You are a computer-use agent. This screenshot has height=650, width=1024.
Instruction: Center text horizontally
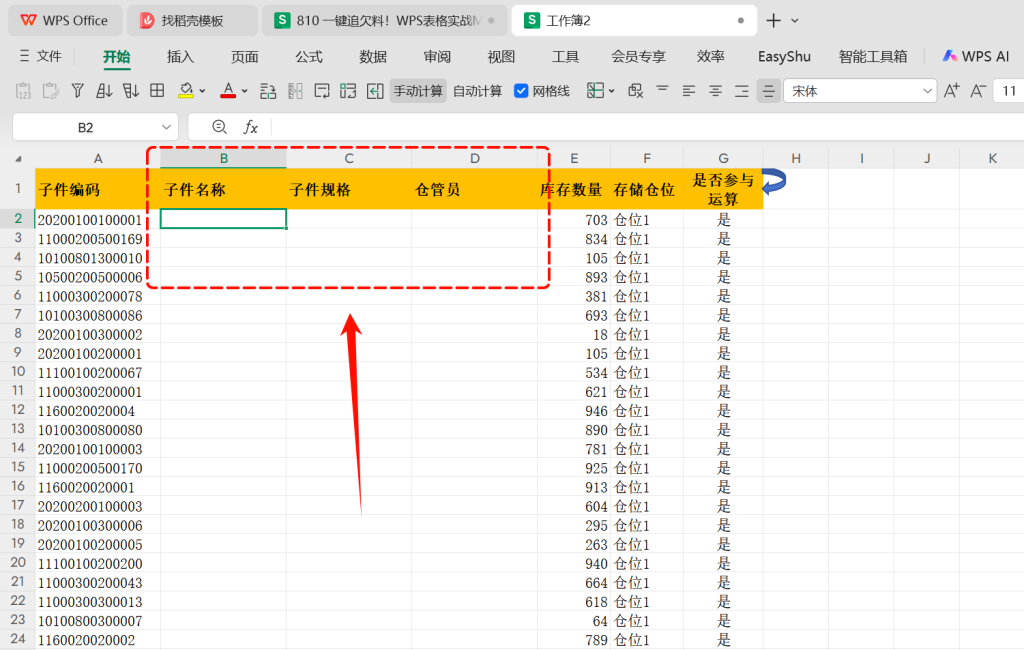click(x=716, y=91)
